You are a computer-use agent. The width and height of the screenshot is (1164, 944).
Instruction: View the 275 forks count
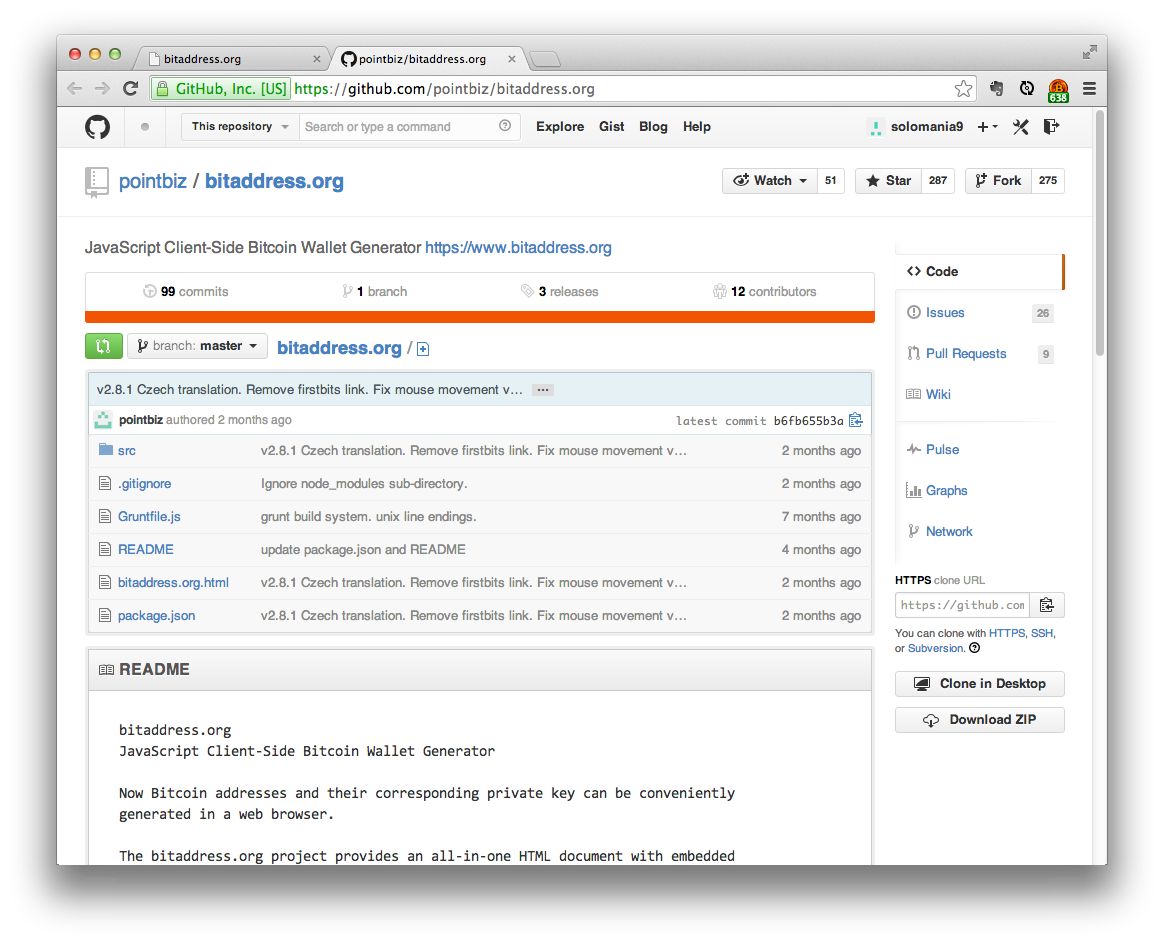1047,180
